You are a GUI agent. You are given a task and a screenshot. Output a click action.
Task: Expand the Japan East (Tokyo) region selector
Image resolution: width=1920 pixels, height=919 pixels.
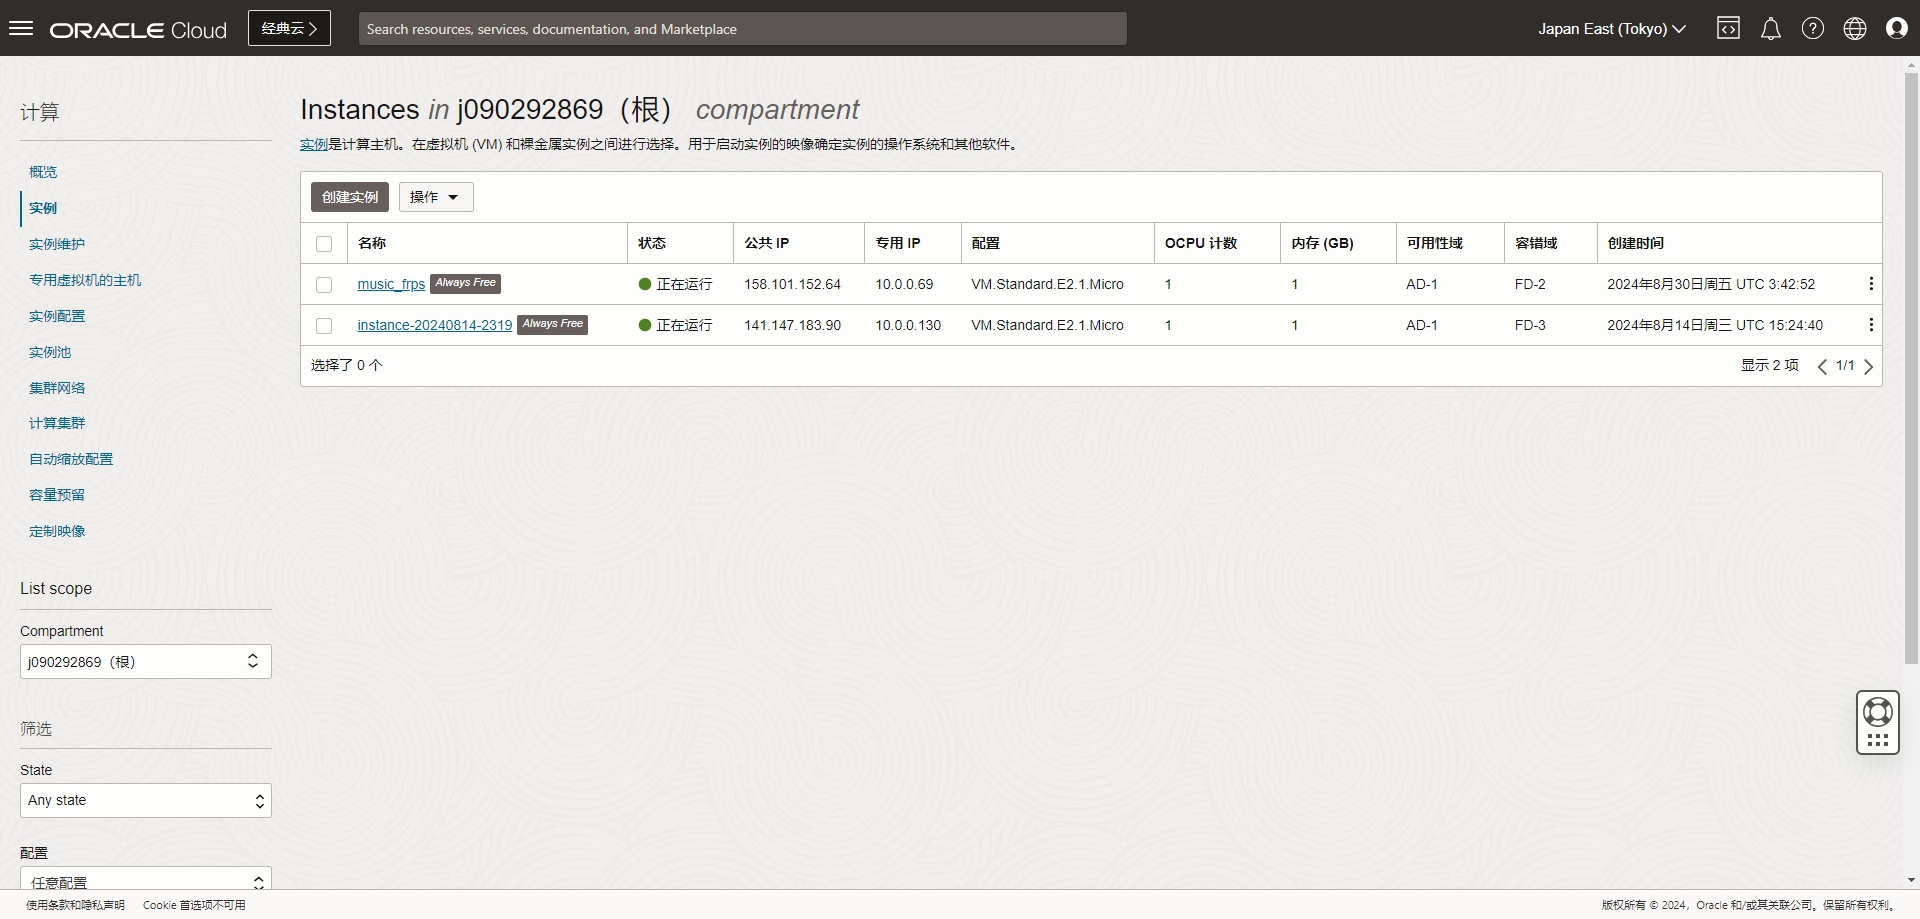[x=1611, y=29]
